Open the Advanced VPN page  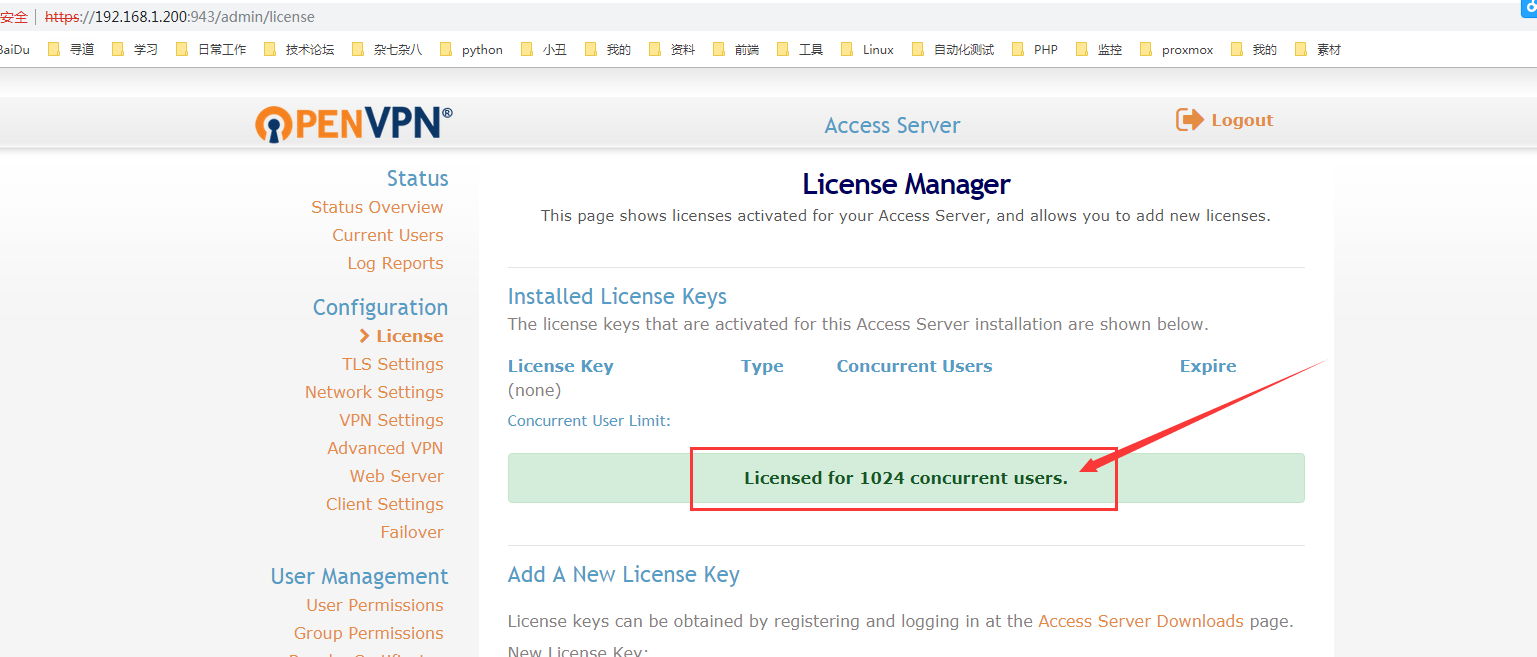coord(385,448)
